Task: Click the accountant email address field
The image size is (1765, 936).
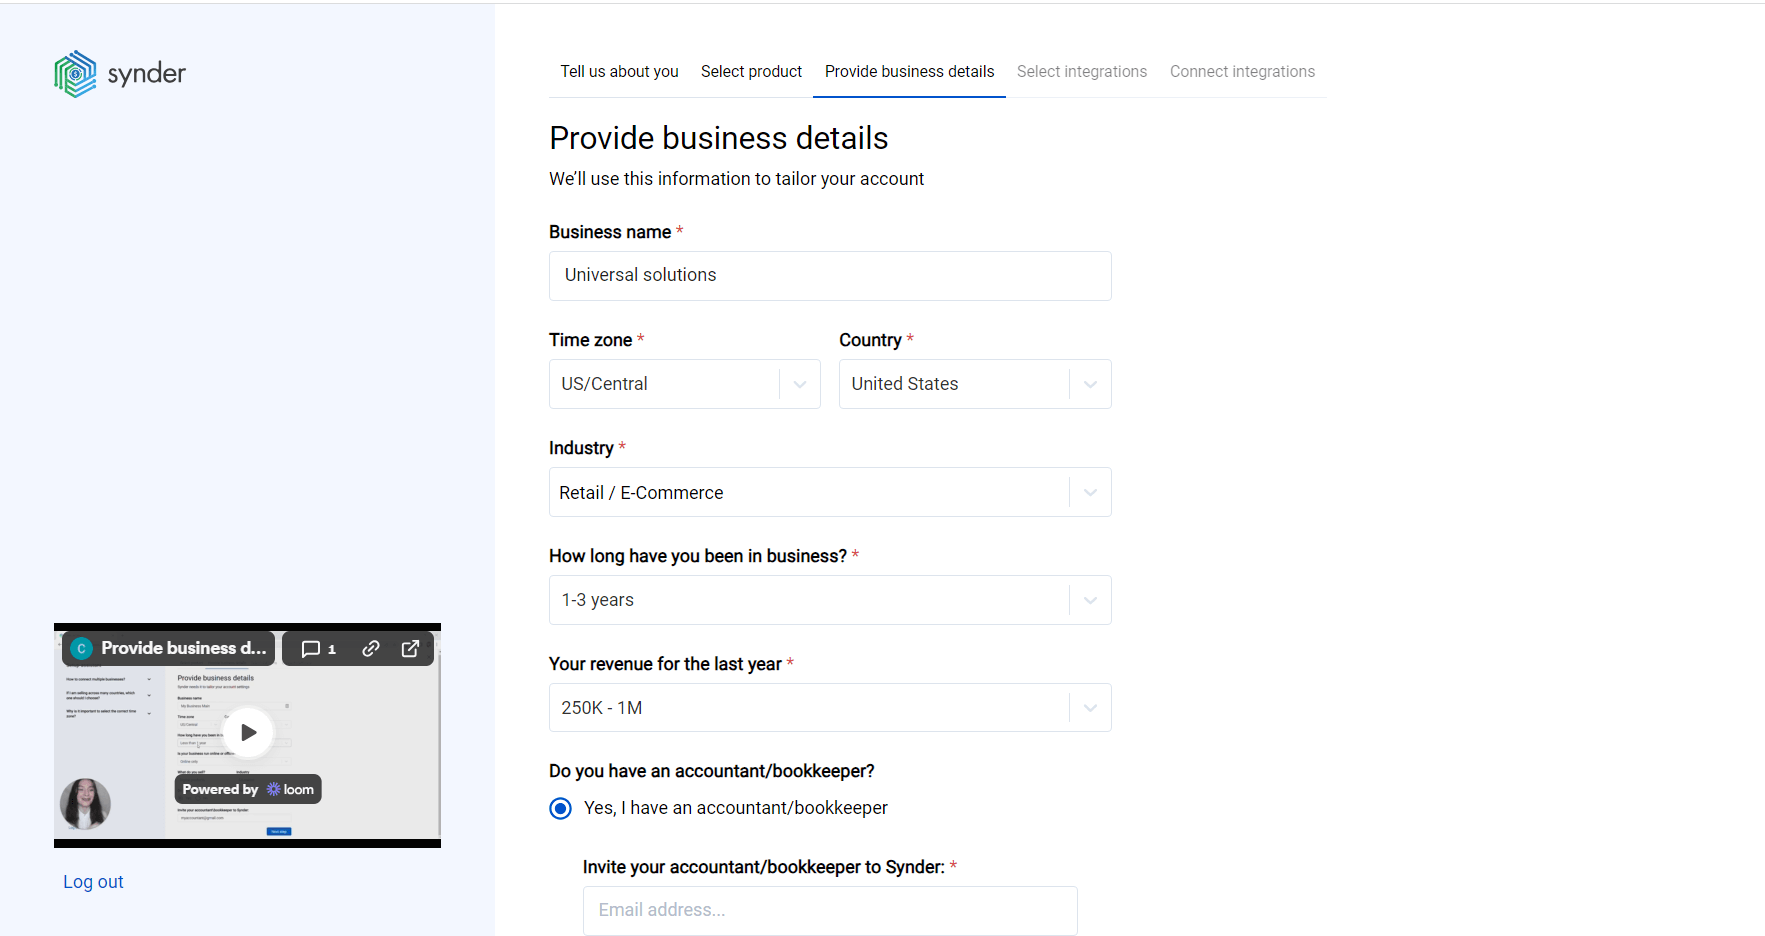Action: point(829,910)
